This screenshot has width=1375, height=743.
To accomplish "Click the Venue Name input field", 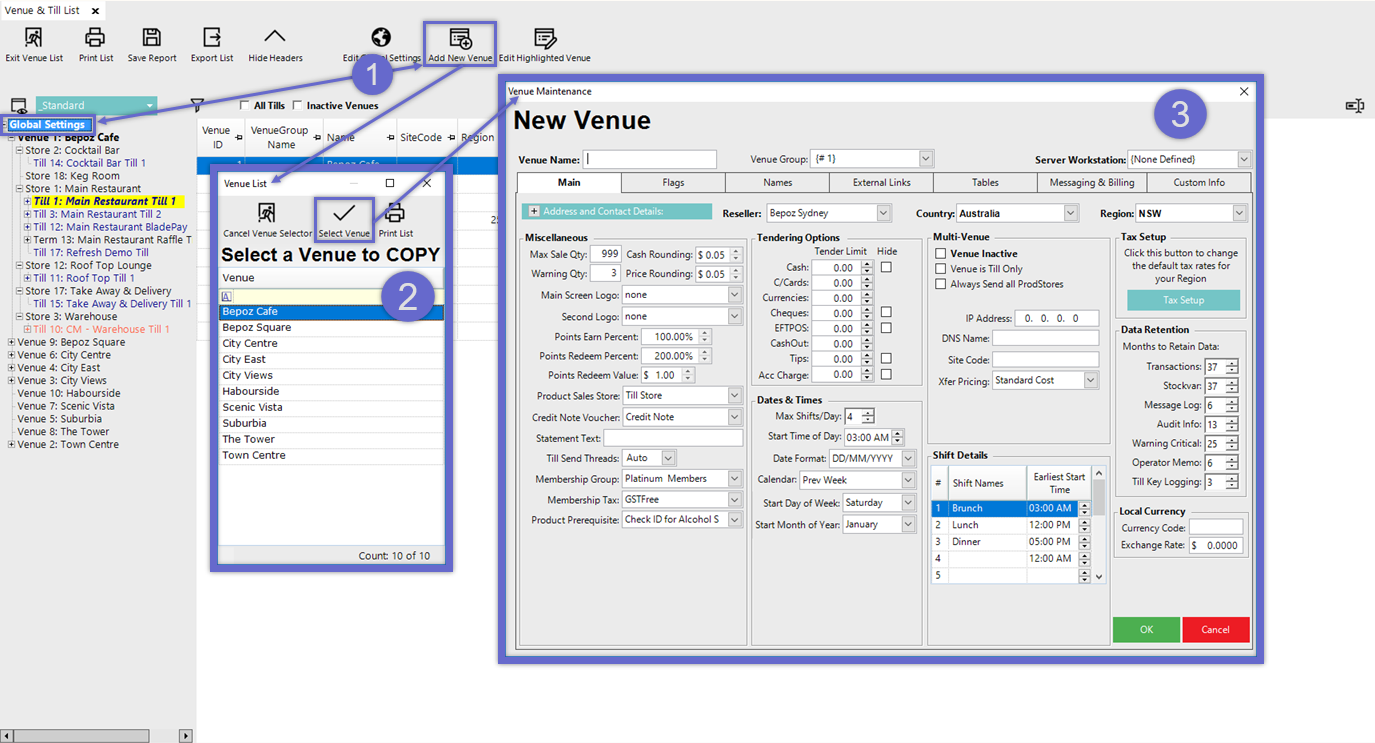I will point(650,159).
